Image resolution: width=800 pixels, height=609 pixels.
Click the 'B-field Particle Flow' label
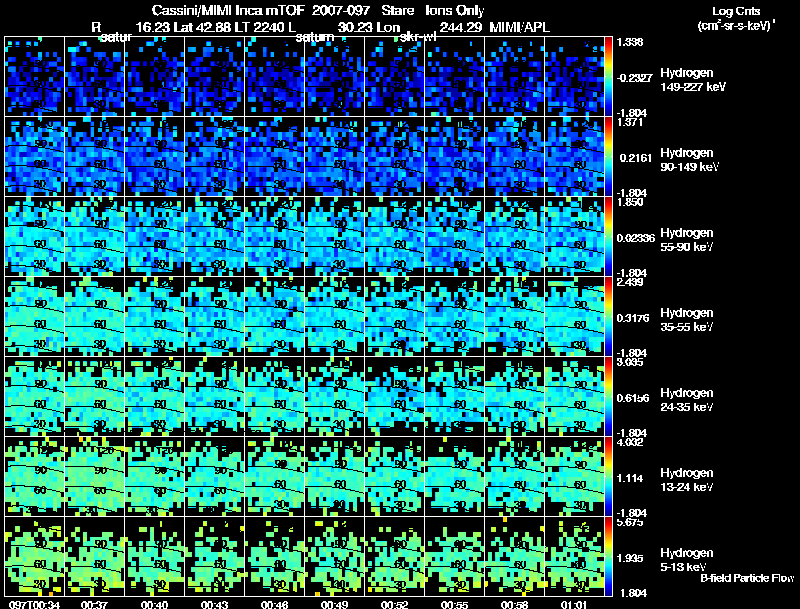pyautogui.click(x=747, y=578)
